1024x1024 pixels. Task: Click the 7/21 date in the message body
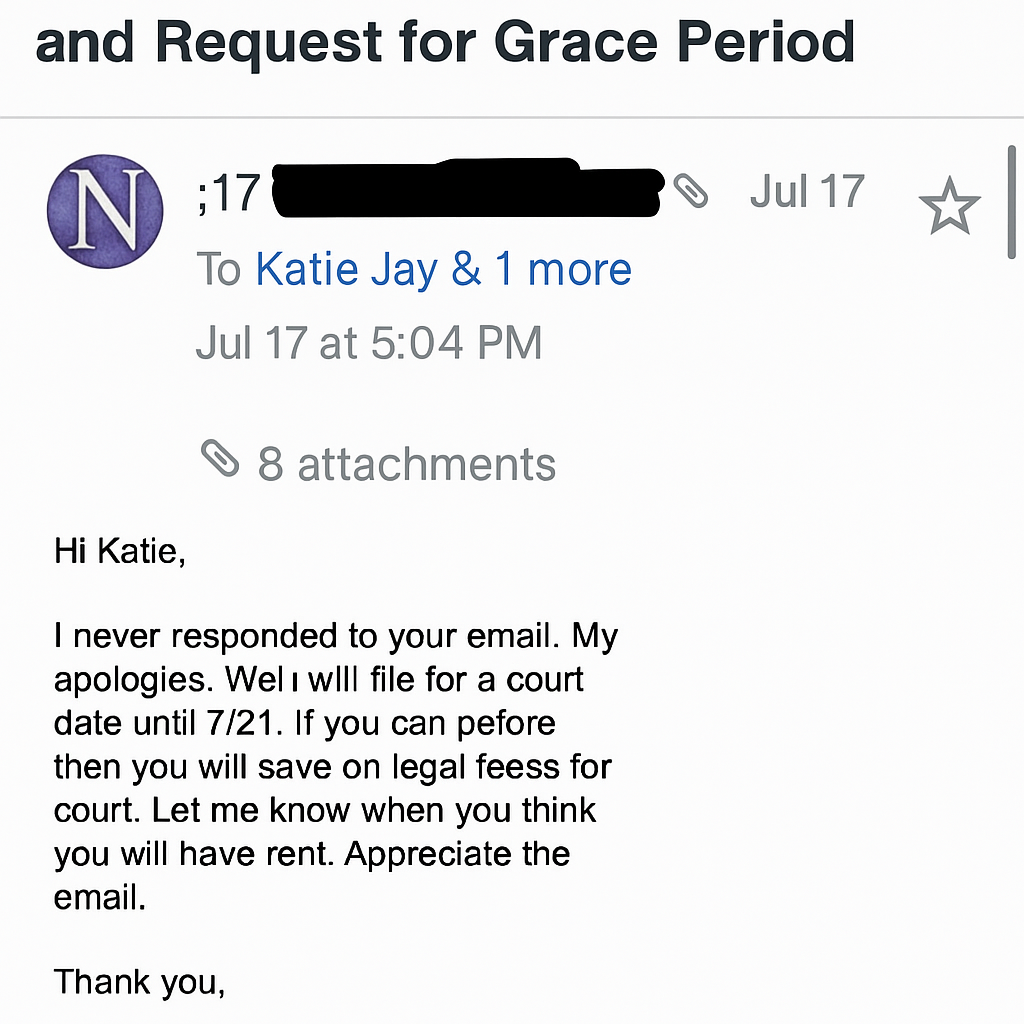pyautogui.click(x=259, y=723)
